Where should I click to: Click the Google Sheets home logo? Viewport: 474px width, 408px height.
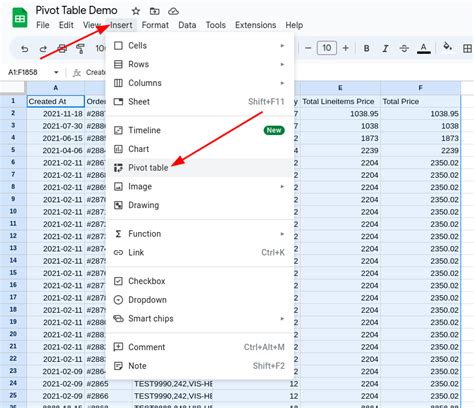click(20, 18)
